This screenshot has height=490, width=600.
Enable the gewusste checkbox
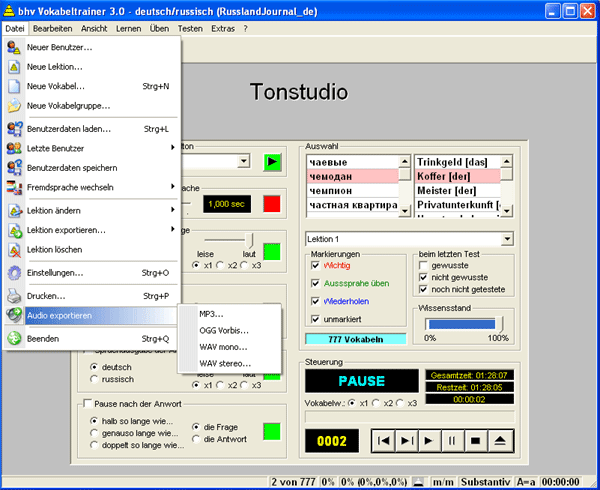[x=423, y=265]
